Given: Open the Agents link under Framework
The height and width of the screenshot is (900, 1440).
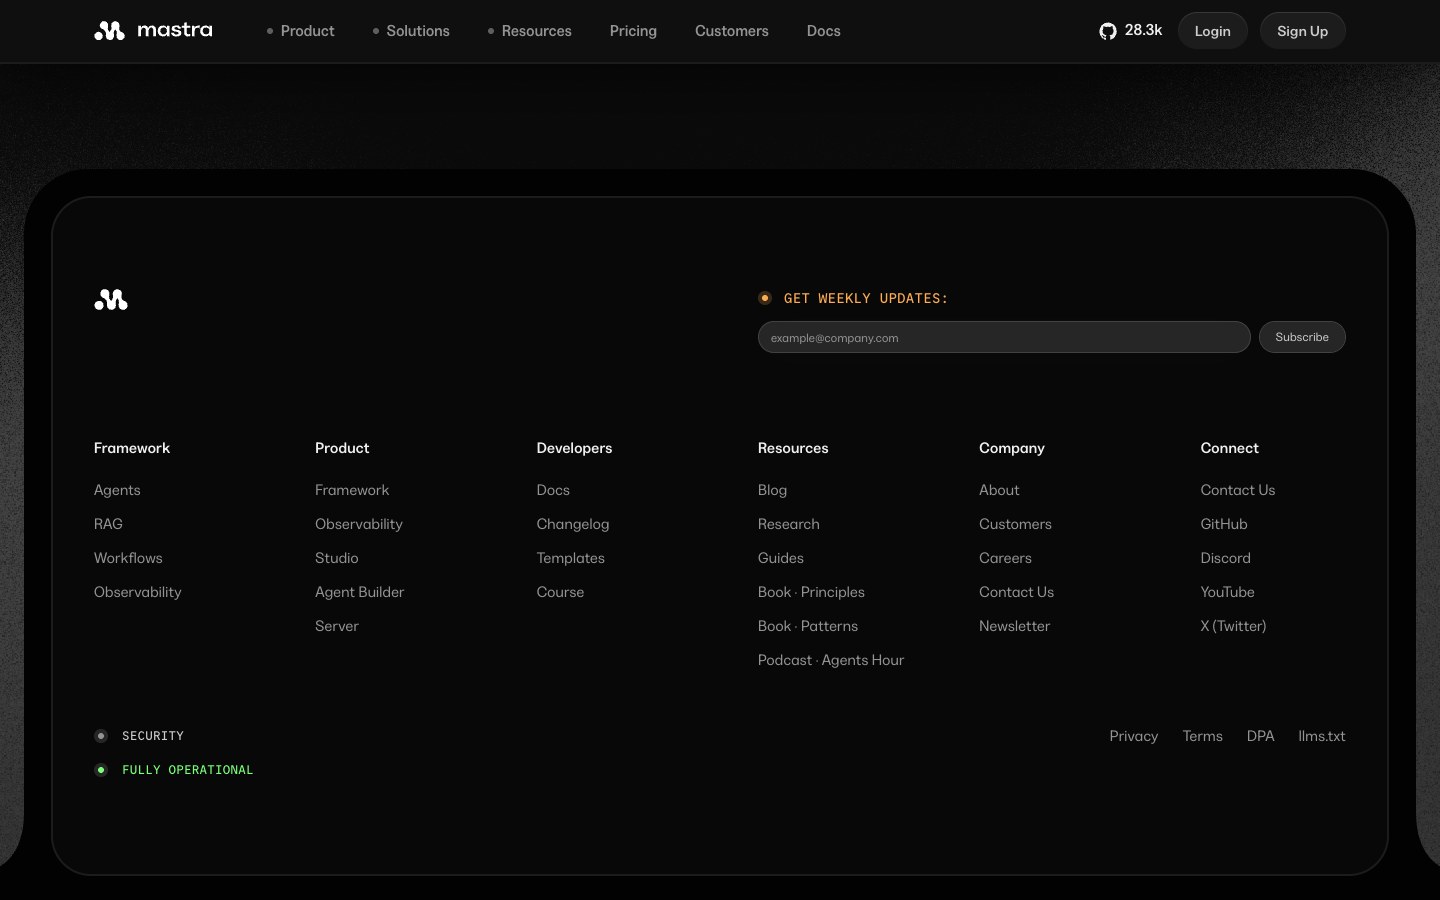Looking at the screenshot, I should pyautogui.click(x=117, y=490).
